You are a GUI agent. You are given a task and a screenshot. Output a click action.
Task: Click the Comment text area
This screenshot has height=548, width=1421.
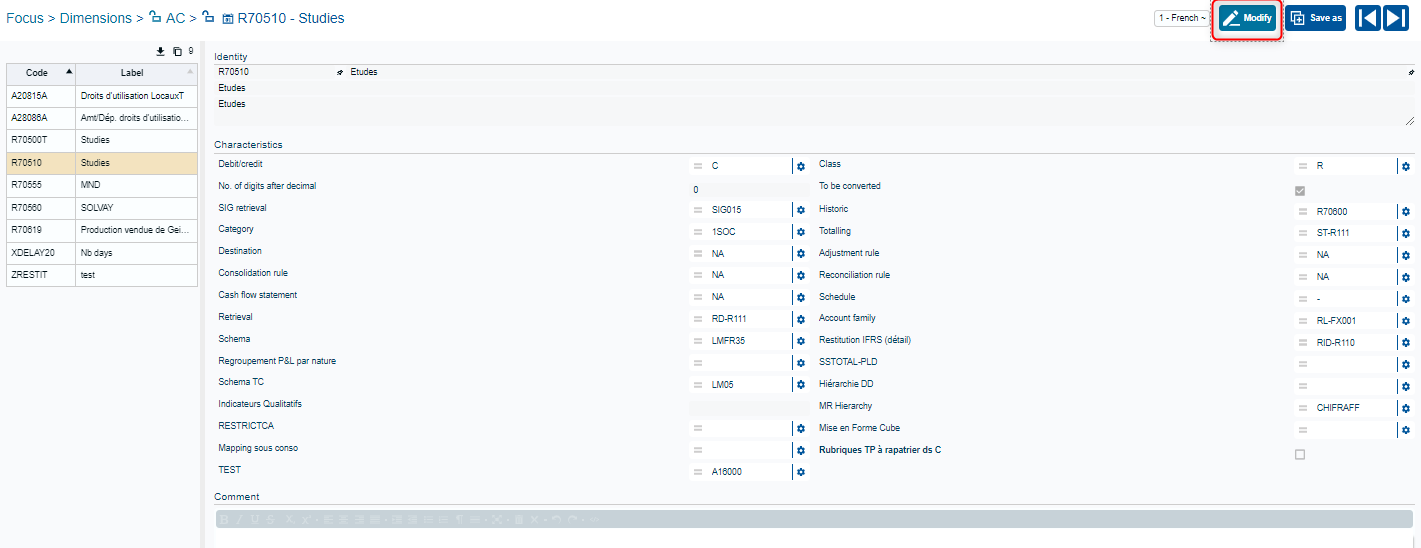815,538
